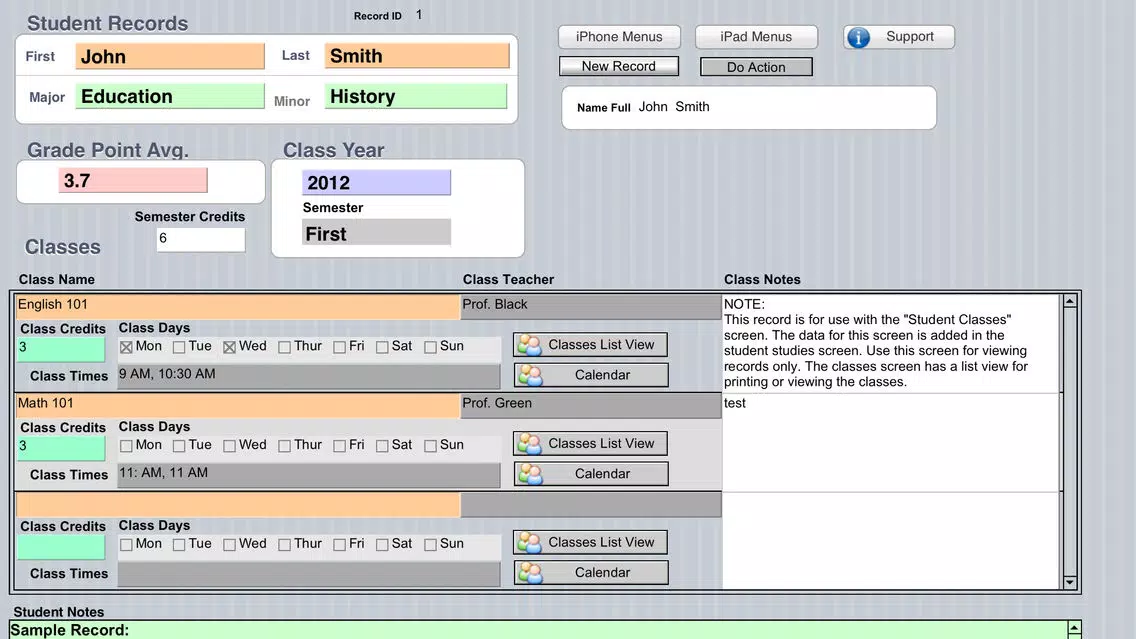This screenshot has width=1136, height=639.
Task: Check Sat for Math 101
Action: click(x=382, y=446)
